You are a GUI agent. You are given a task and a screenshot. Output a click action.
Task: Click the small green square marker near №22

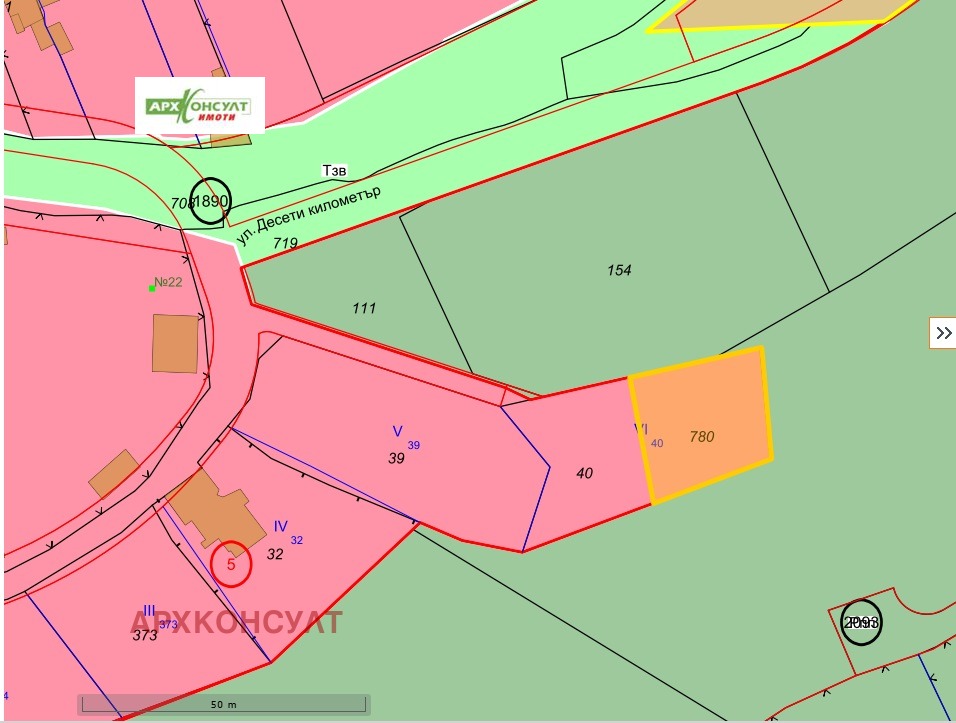pos(152,288)
